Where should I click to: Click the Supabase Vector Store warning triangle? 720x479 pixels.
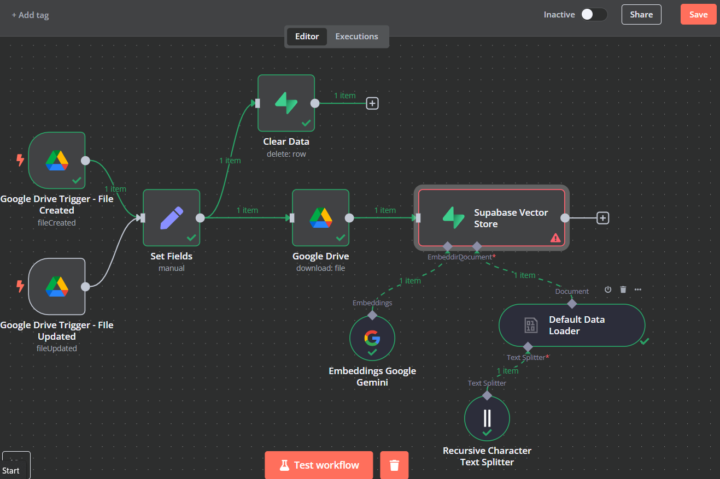point(556,237)
